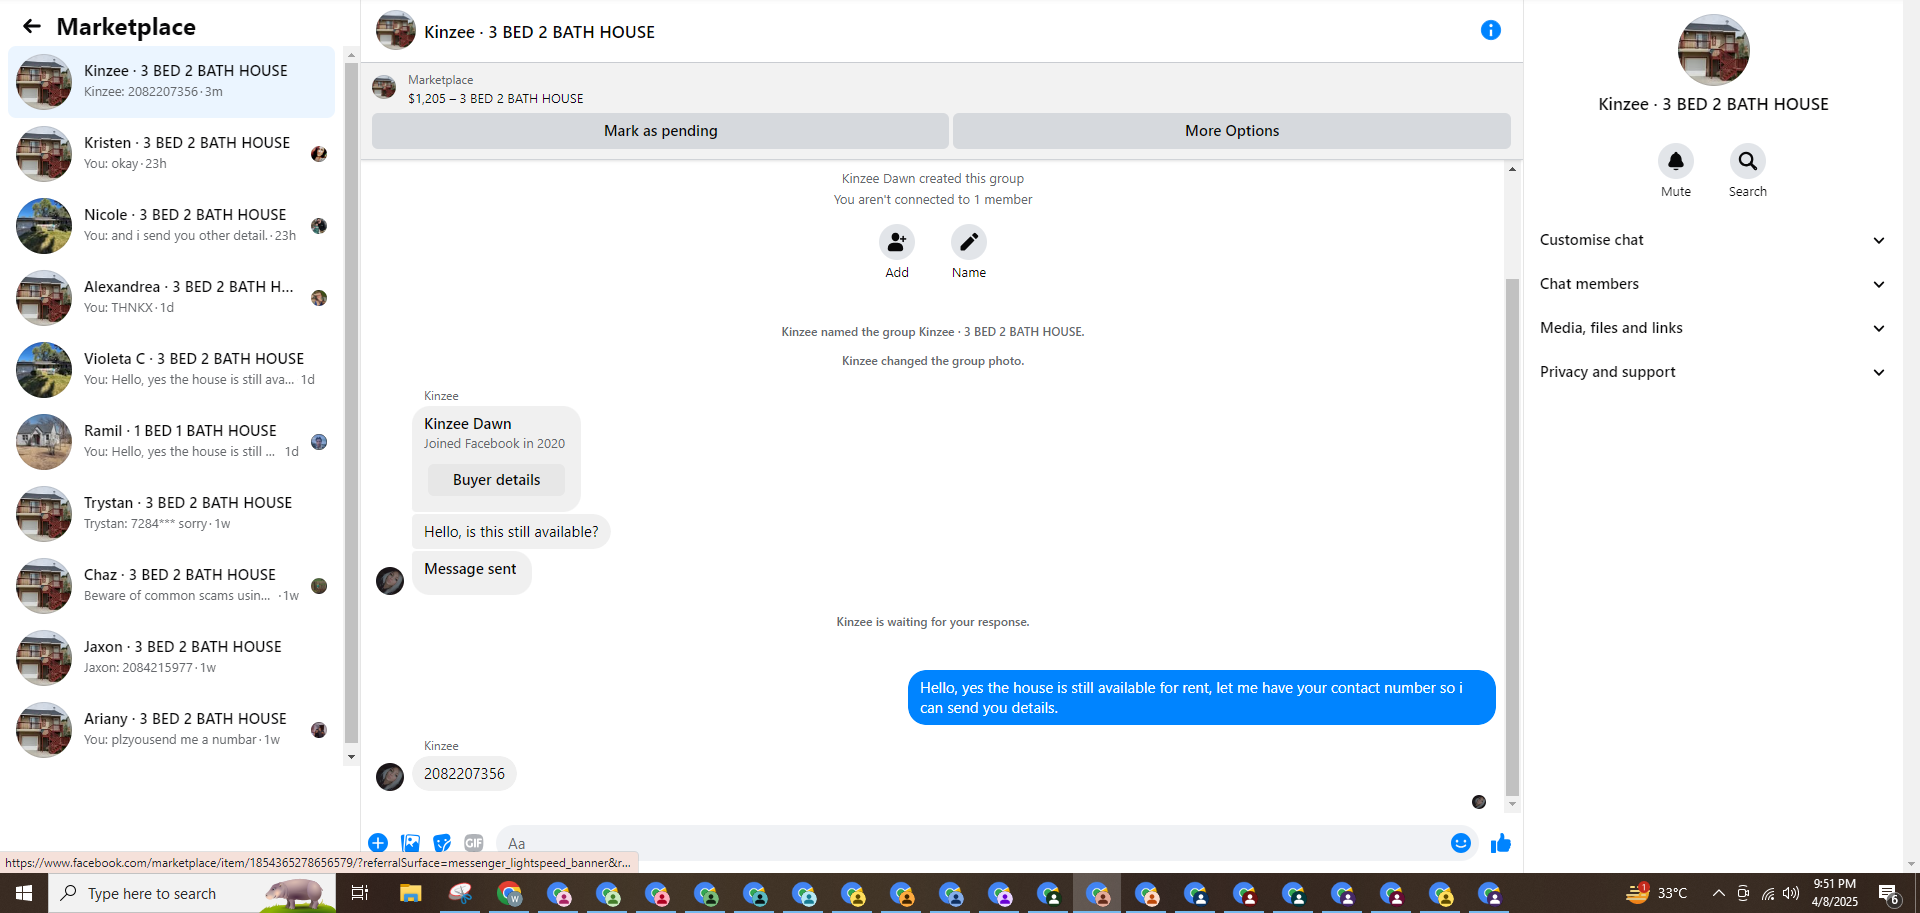The width and height of the screenshot is (1920, 913).
Task: Open volume control in system tray
Action: tap(1791, 893)
